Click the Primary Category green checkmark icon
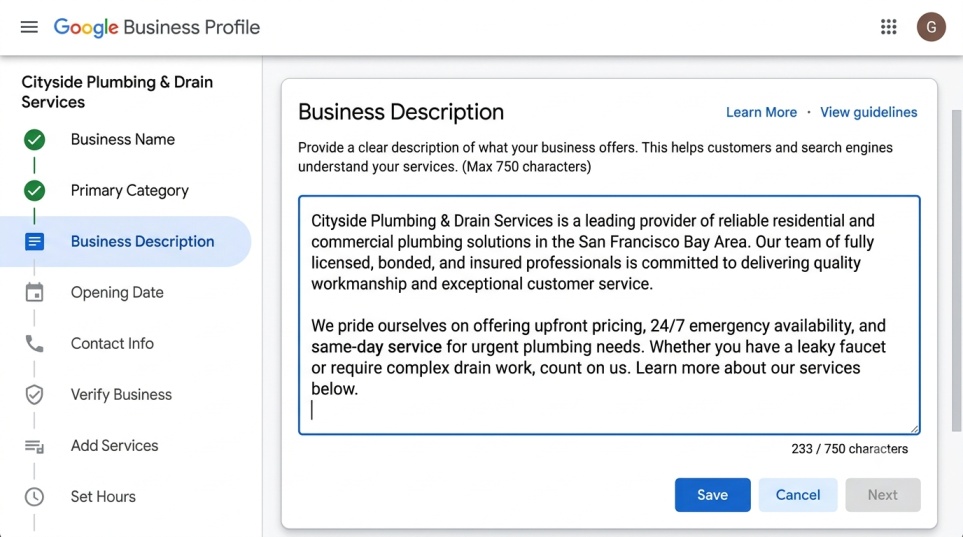 pyautogui.click(x=34, y=190)
